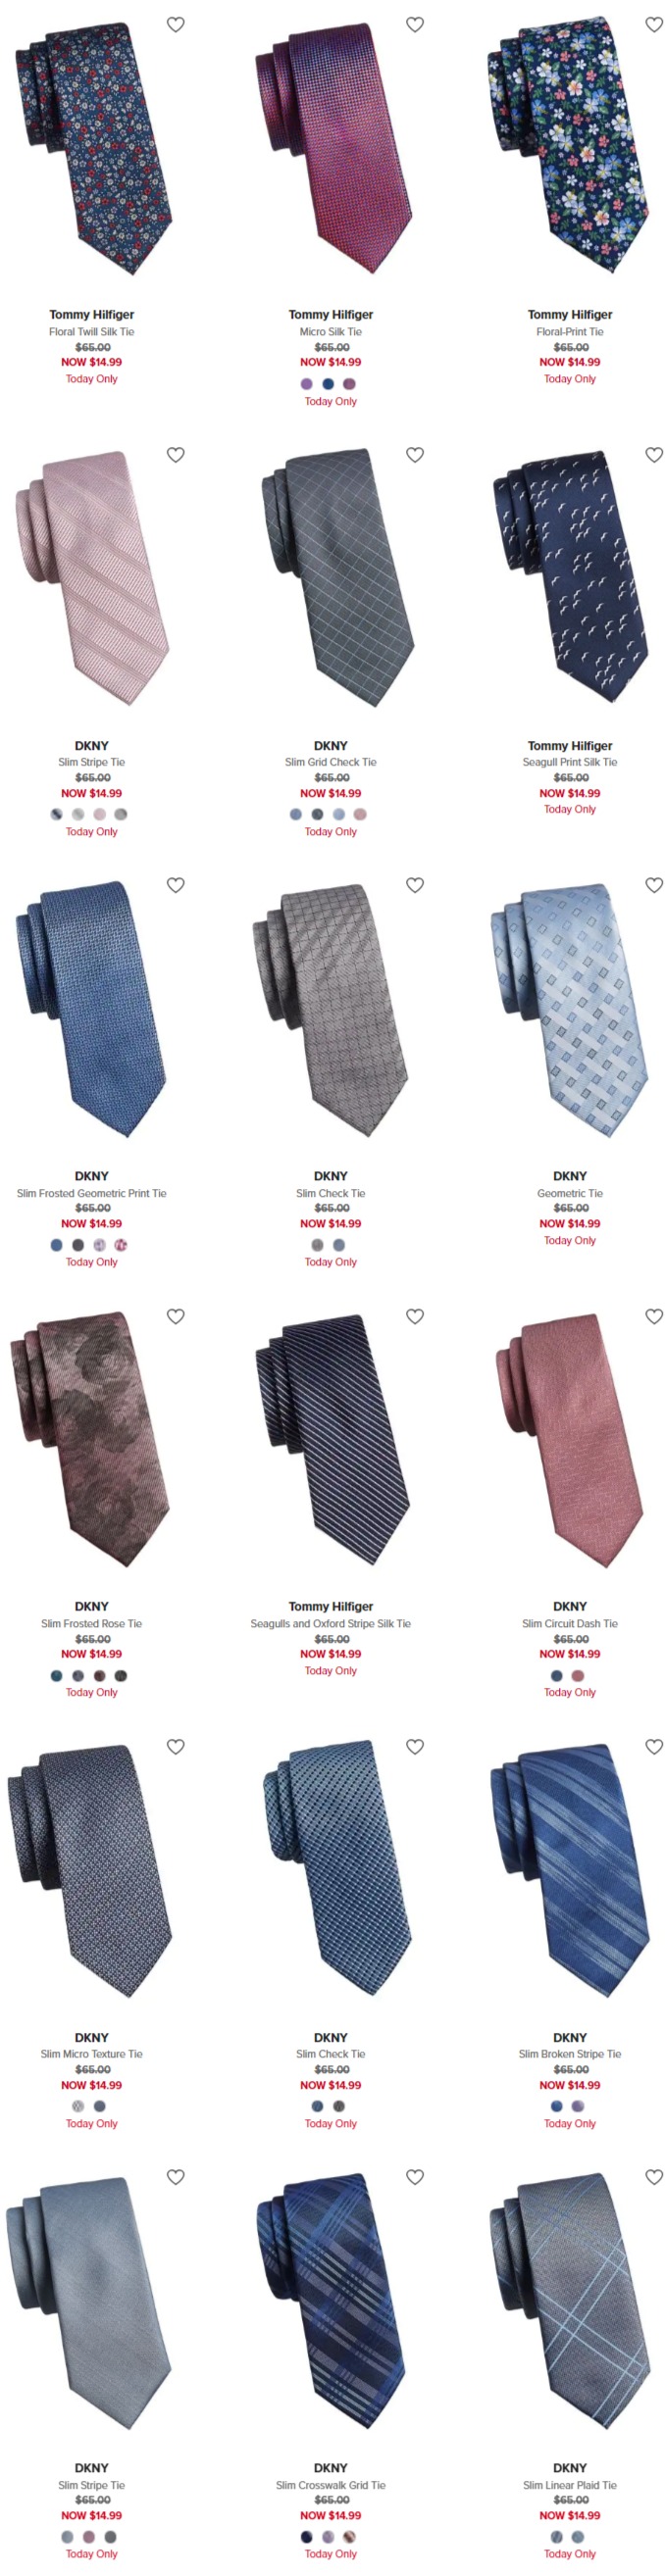Choose pink swatch for Slim Grid Check Tie

click(360, 814)
